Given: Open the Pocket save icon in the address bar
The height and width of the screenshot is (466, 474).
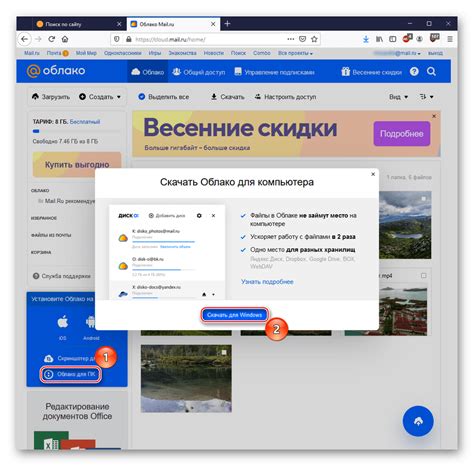Looking at the screenshot, I should pos(302,39).
